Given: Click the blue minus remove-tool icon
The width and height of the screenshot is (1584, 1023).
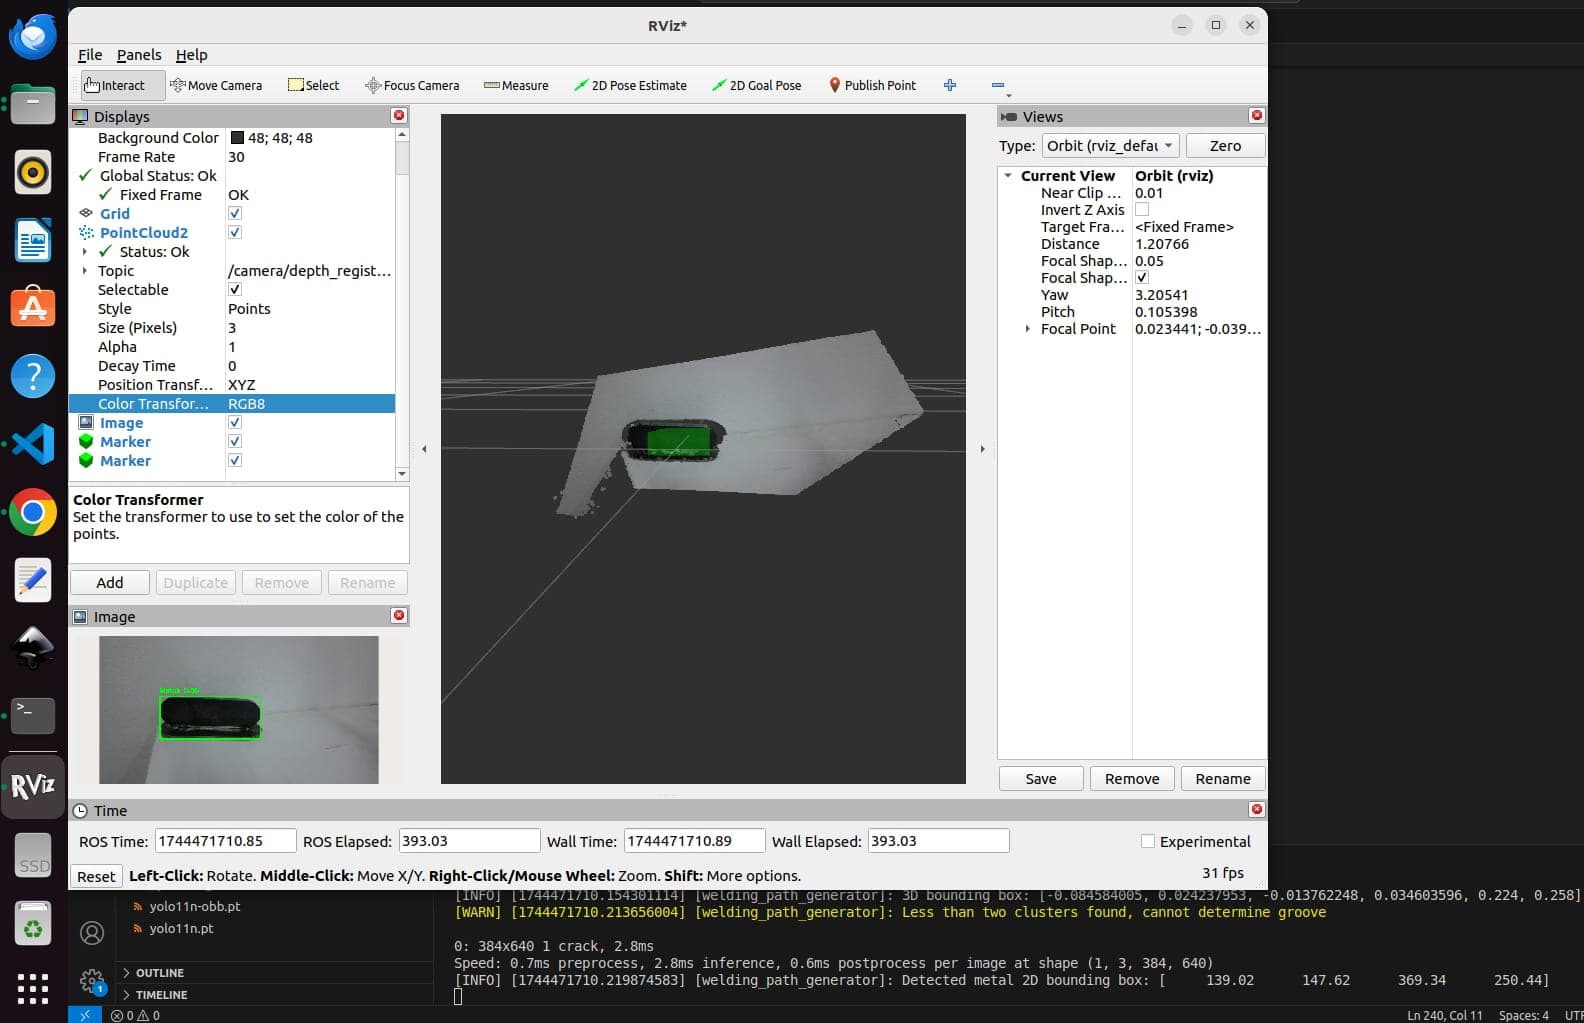Looking at the screenshot, I should 998,86.
